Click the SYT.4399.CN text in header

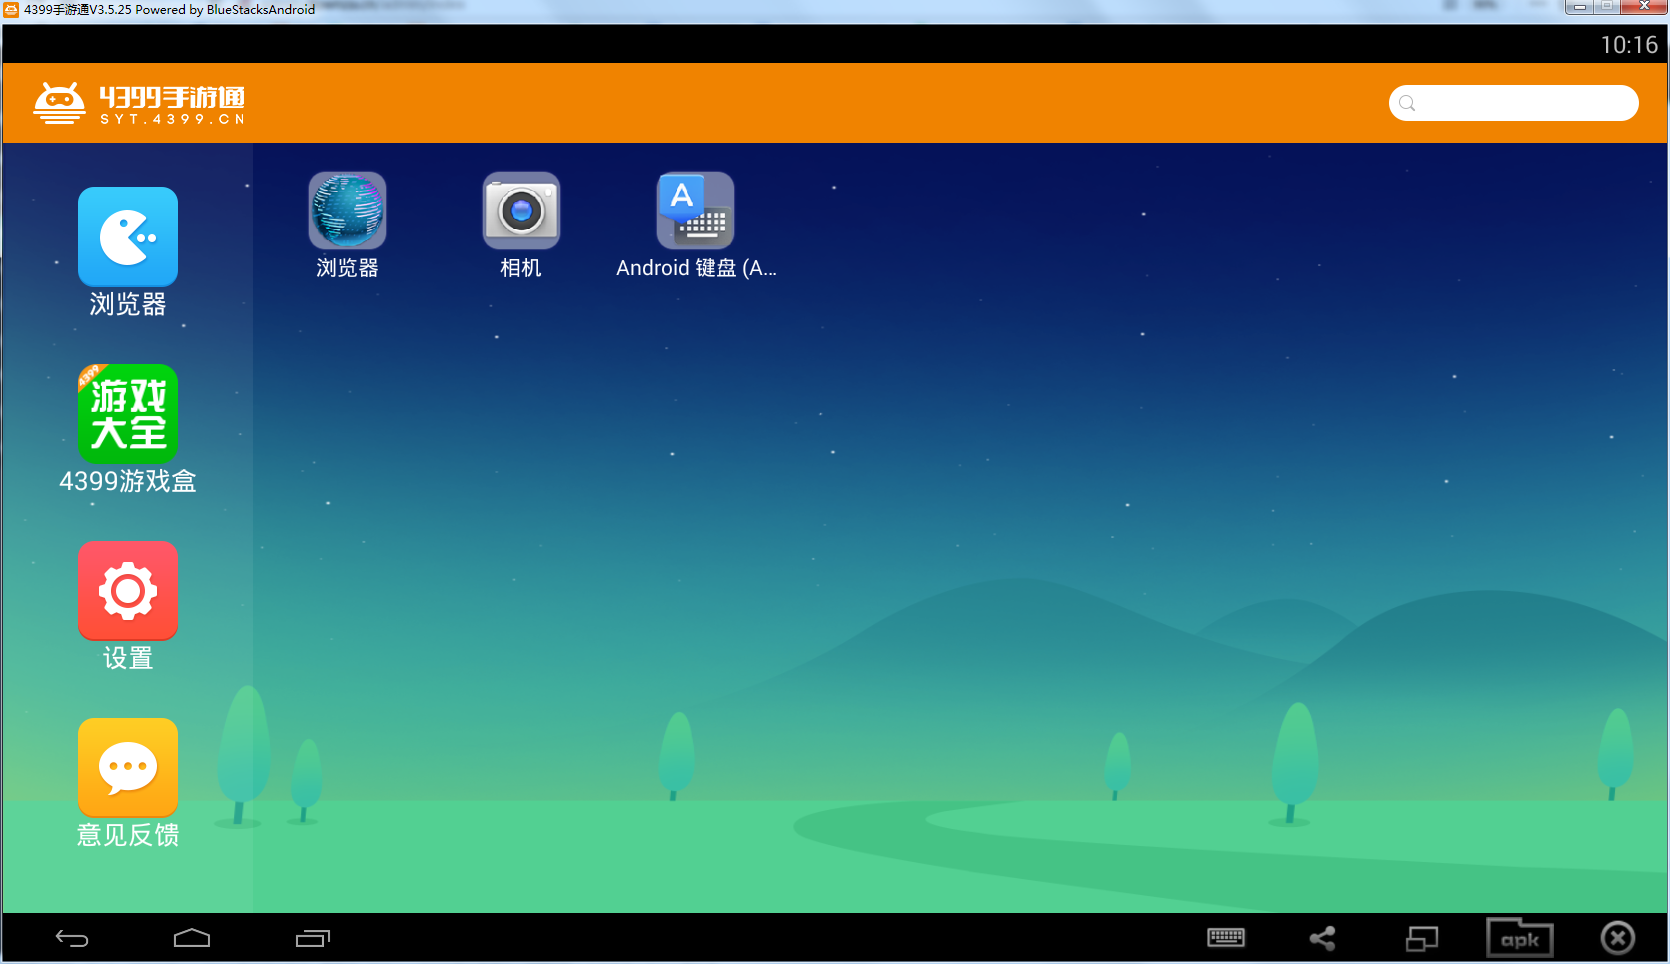173,119
